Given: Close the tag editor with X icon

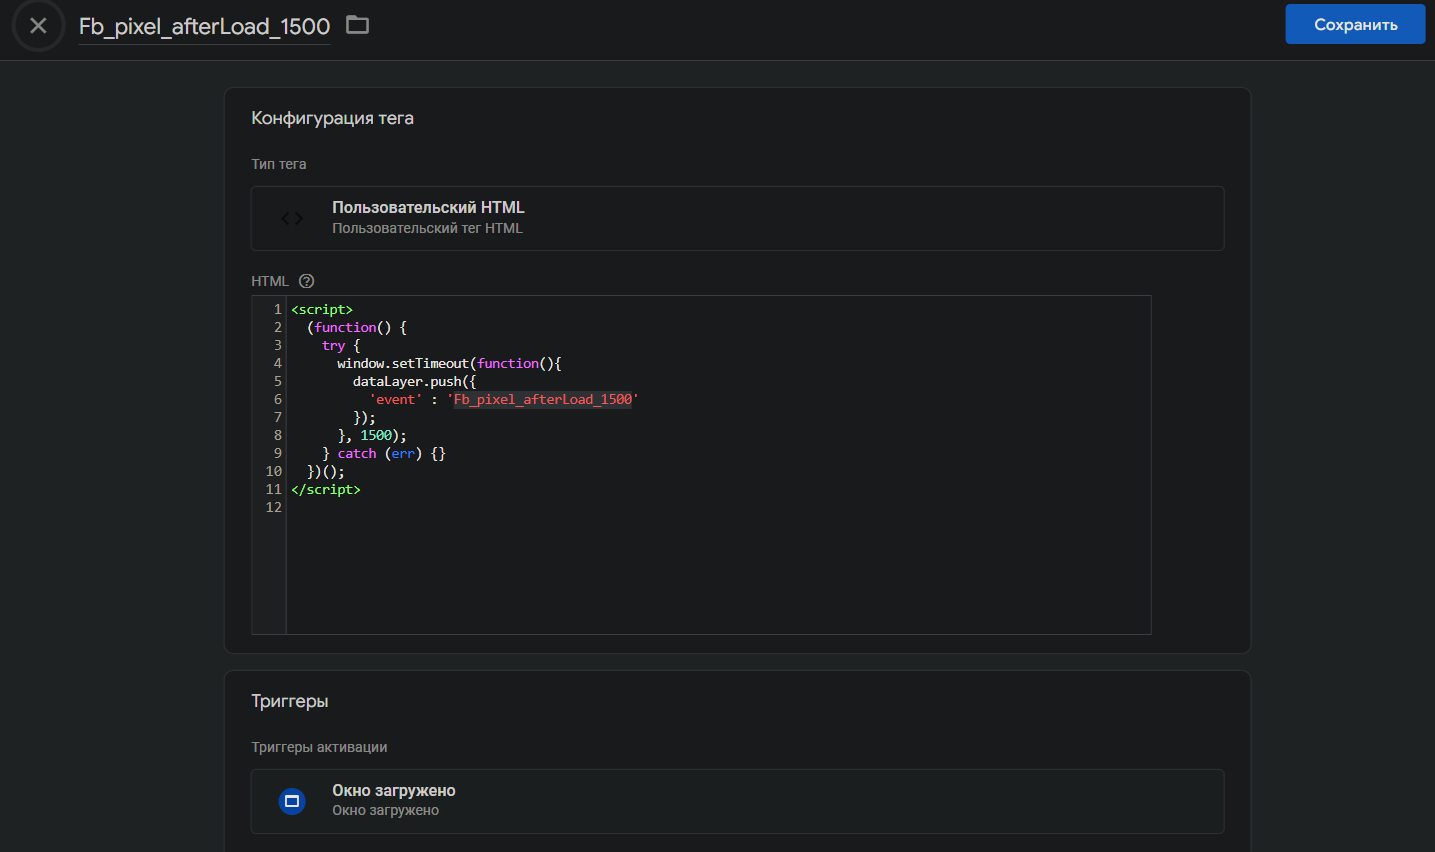Looking at the screenshot, I should tap(38, 26).
